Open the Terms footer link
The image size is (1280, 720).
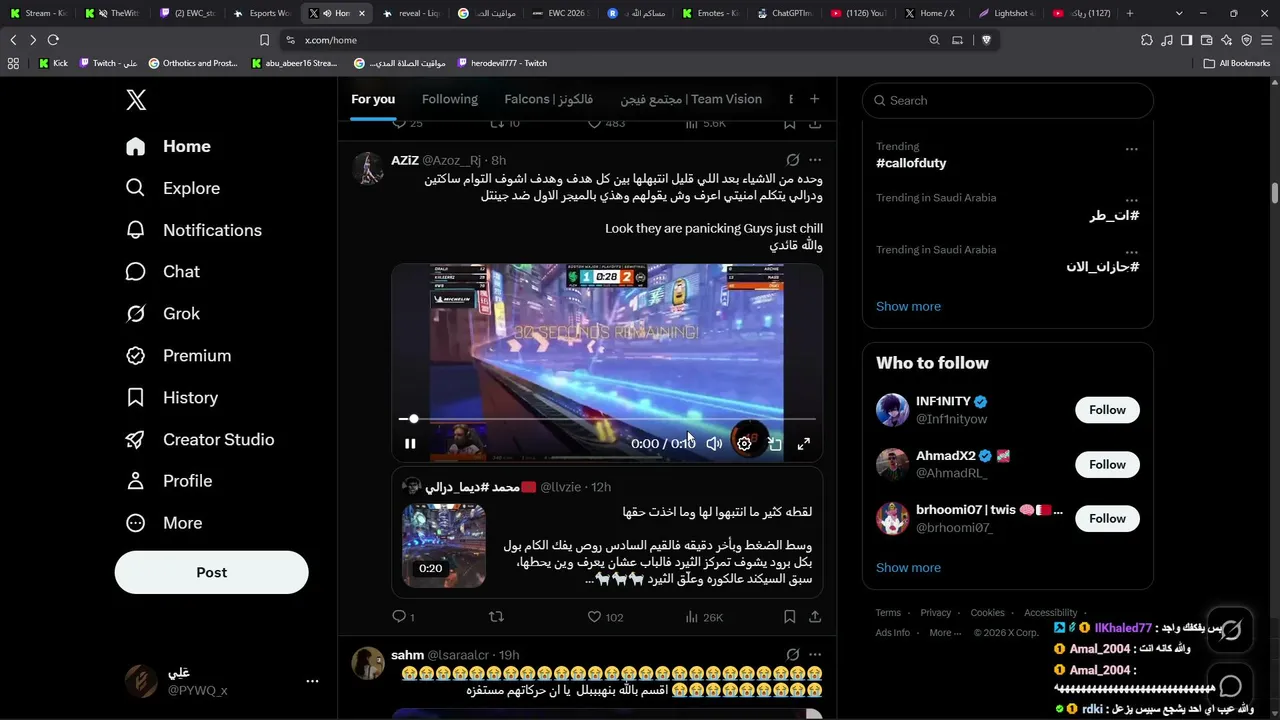coord(888,613)
